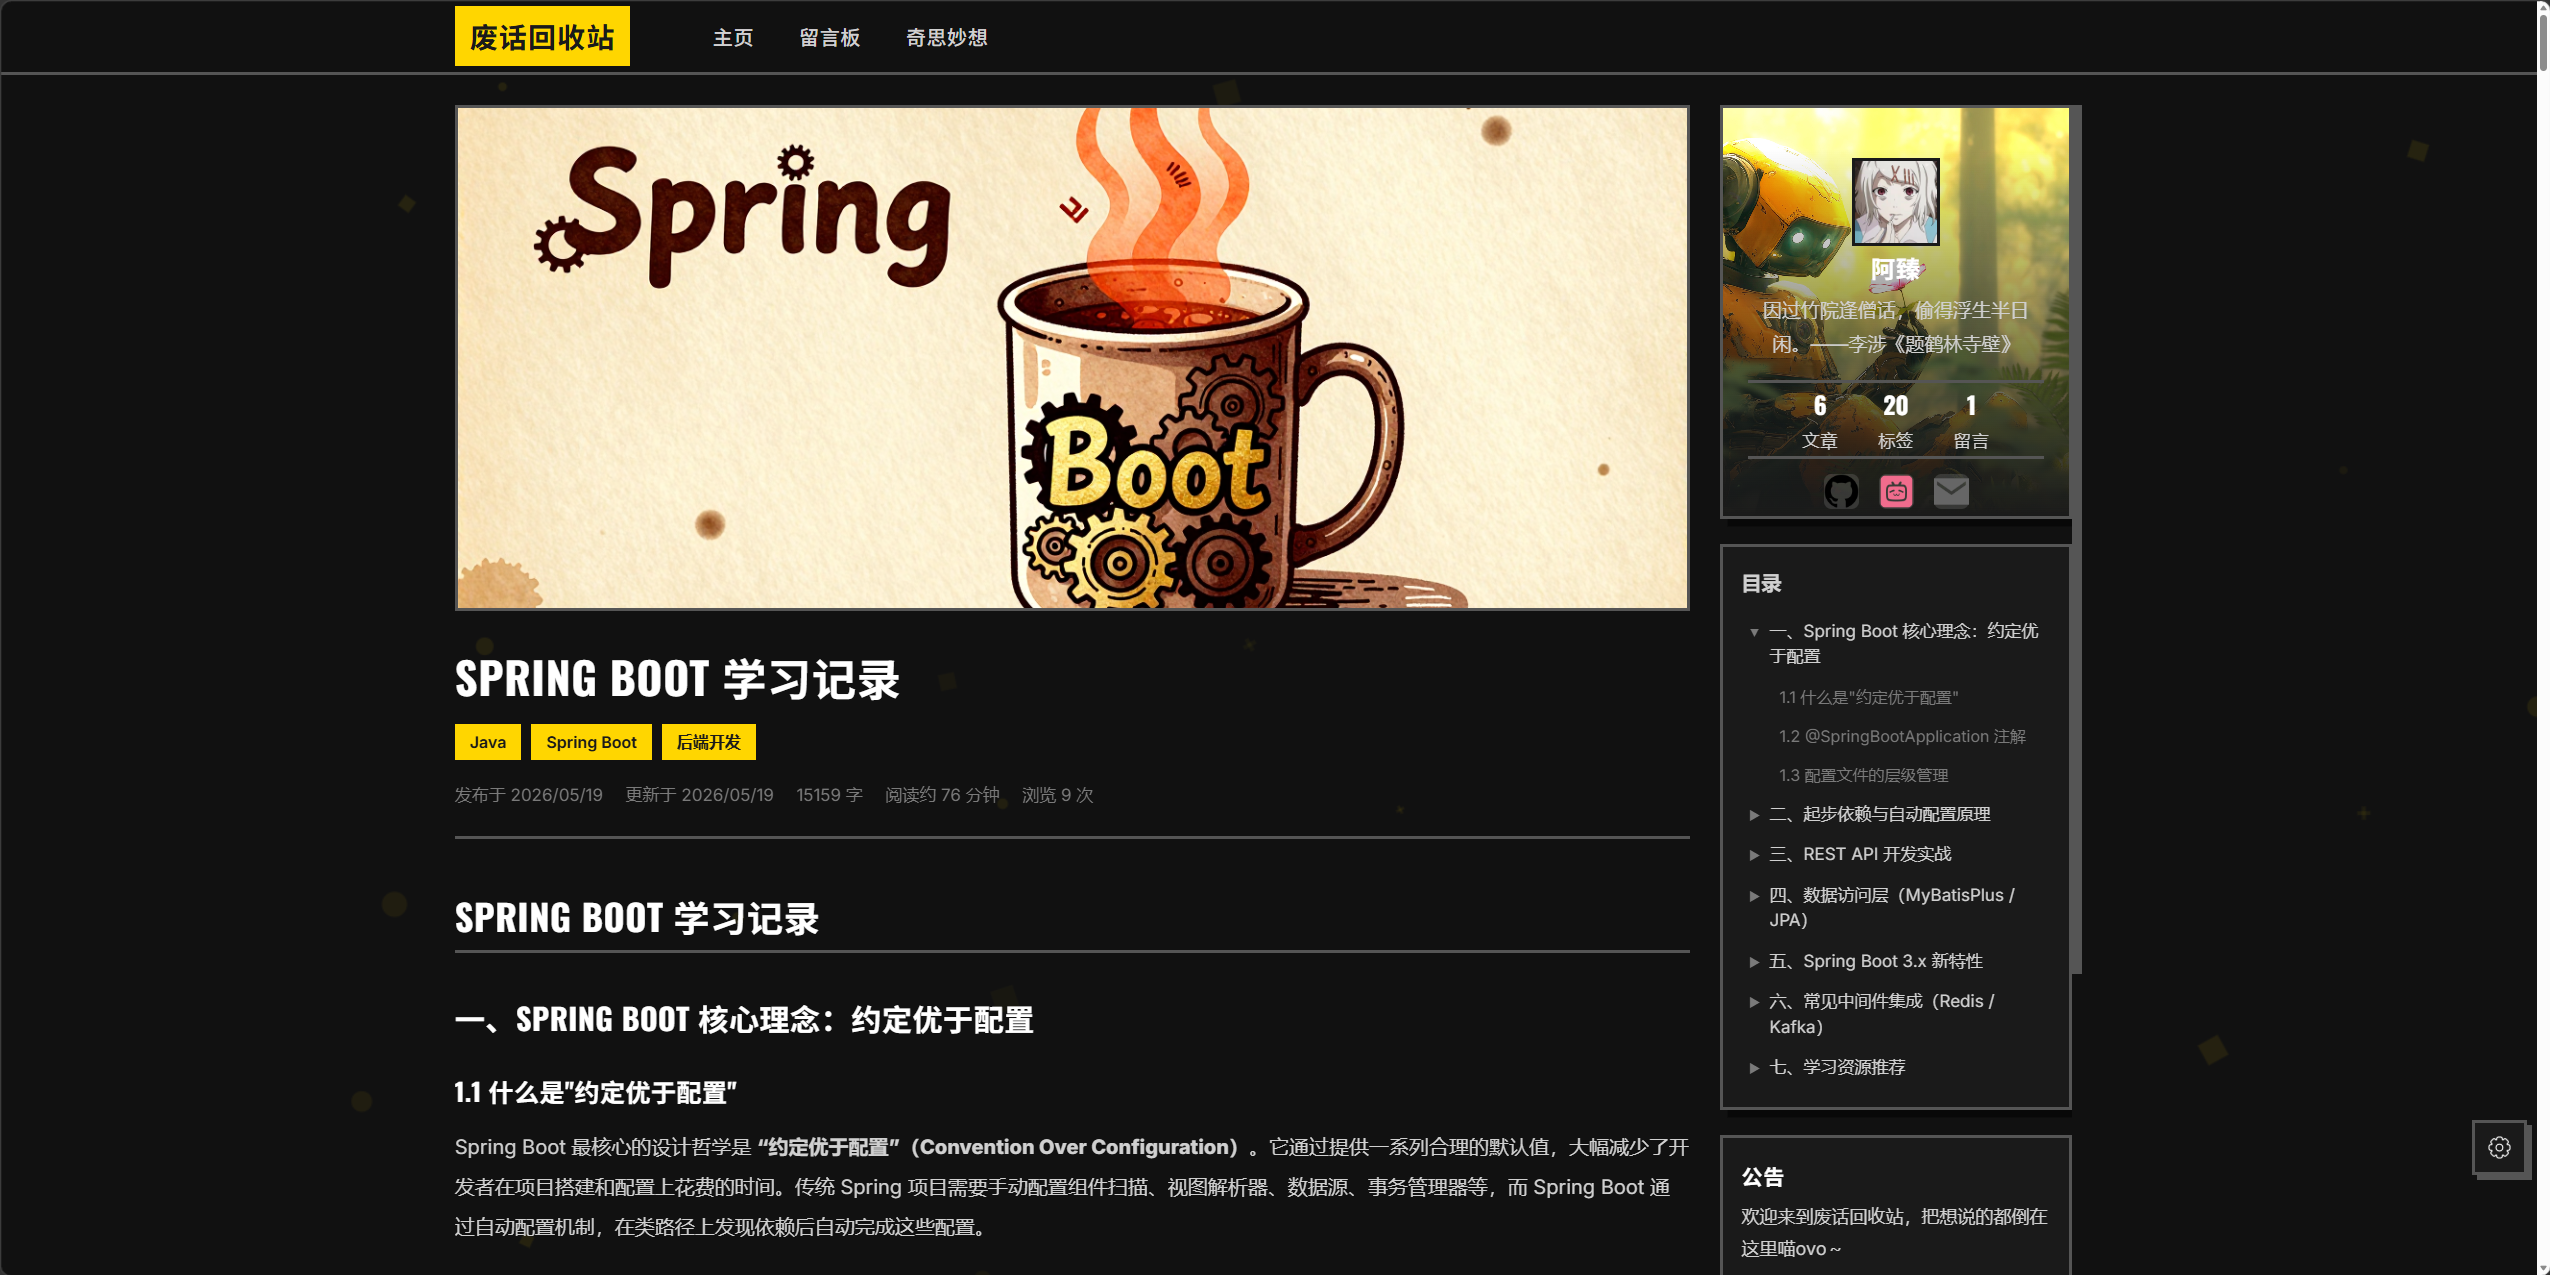Click the 20 标签 counter
Image resolution: width=2550 pixels, height=1275 pixels.
[1895, 421]
